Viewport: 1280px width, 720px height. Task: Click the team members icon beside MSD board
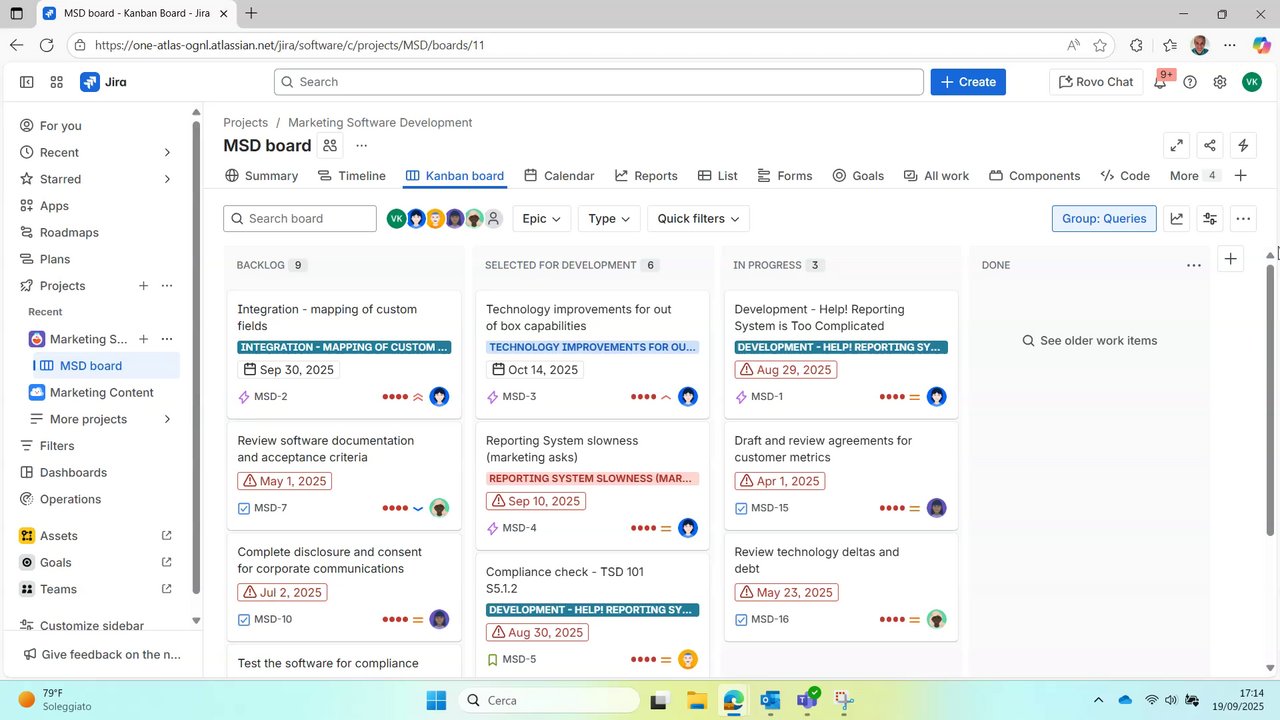(x=330, y=145)
